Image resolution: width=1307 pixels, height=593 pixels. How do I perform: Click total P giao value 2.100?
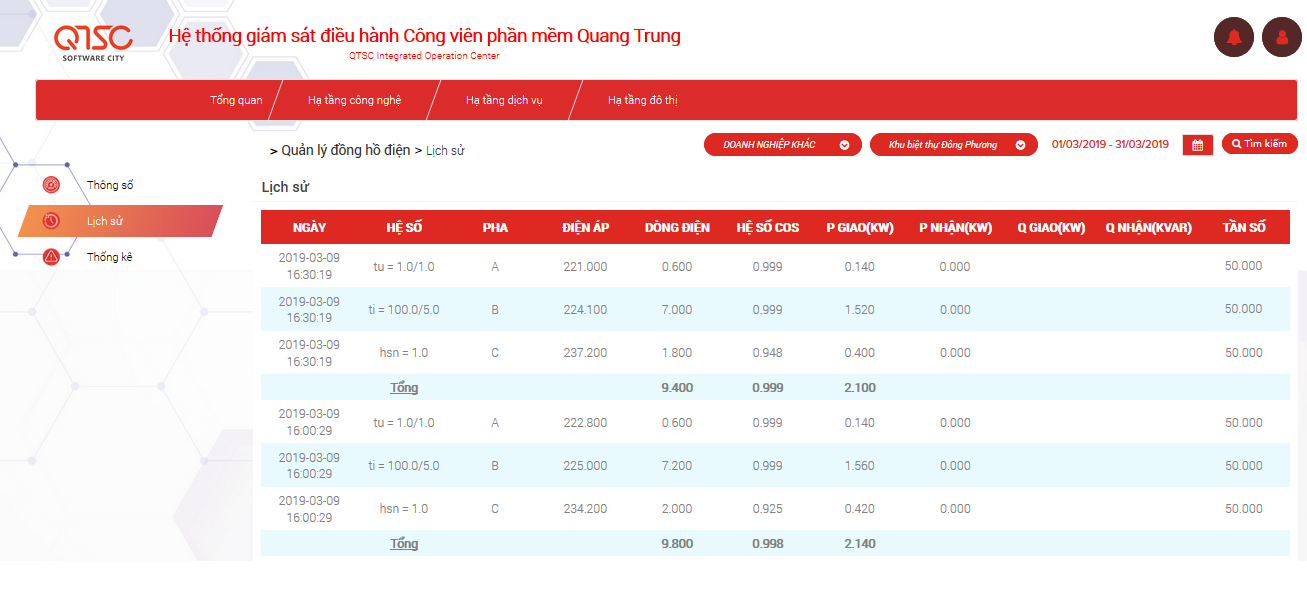(859, 388)
